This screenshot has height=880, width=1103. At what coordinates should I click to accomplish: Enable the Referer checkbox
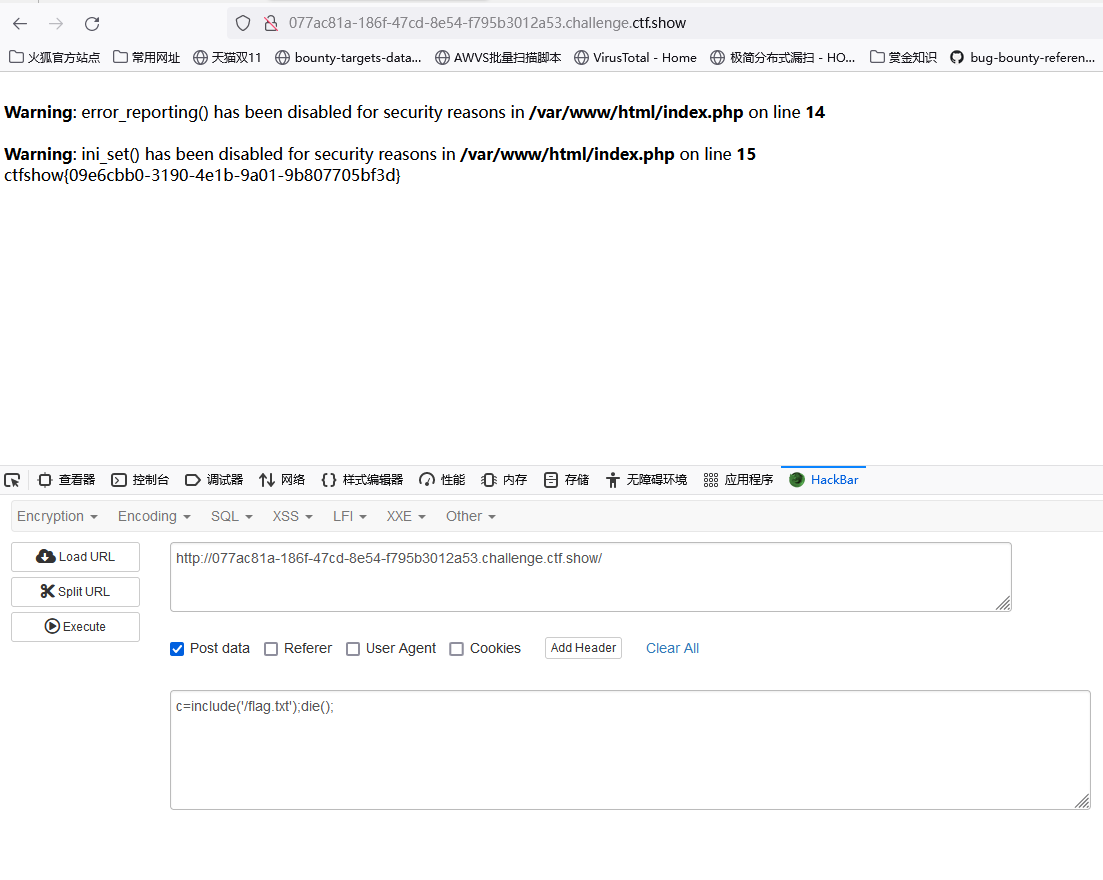pos(271,649)
